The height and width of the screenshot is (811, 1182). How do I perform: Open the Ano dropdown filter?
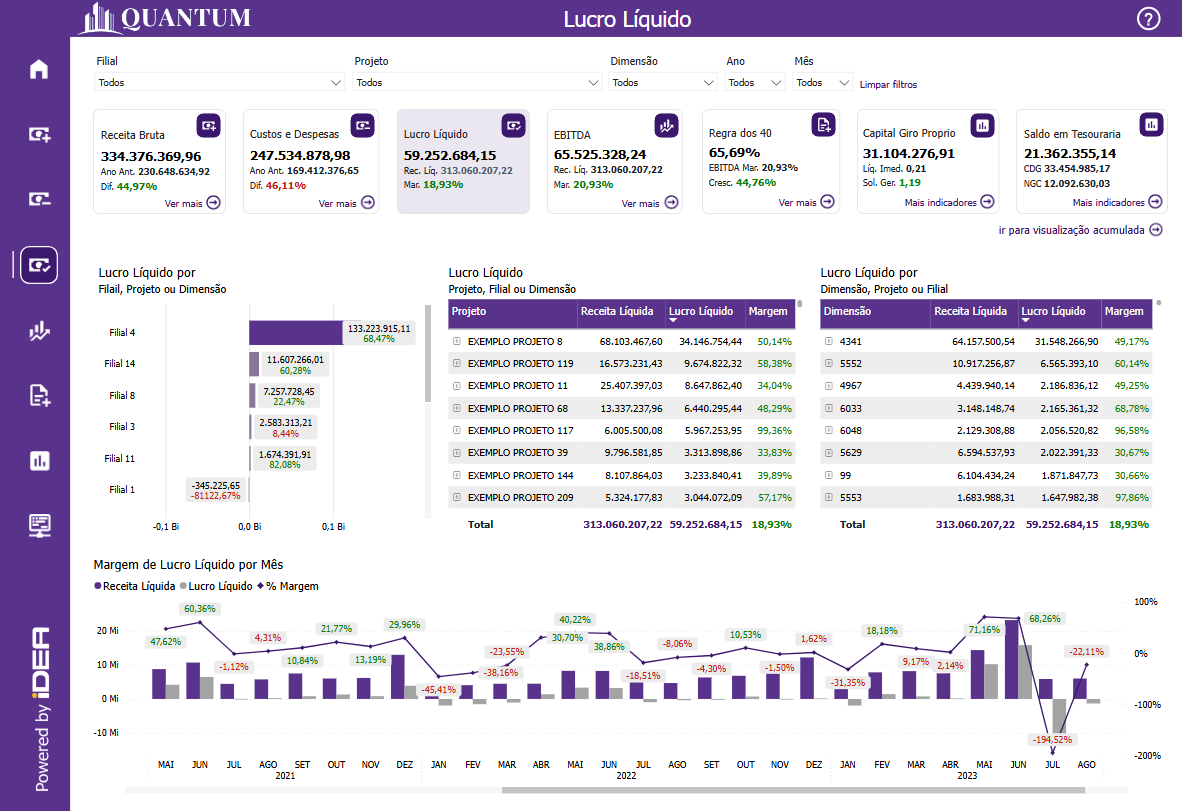click(755, 83)
